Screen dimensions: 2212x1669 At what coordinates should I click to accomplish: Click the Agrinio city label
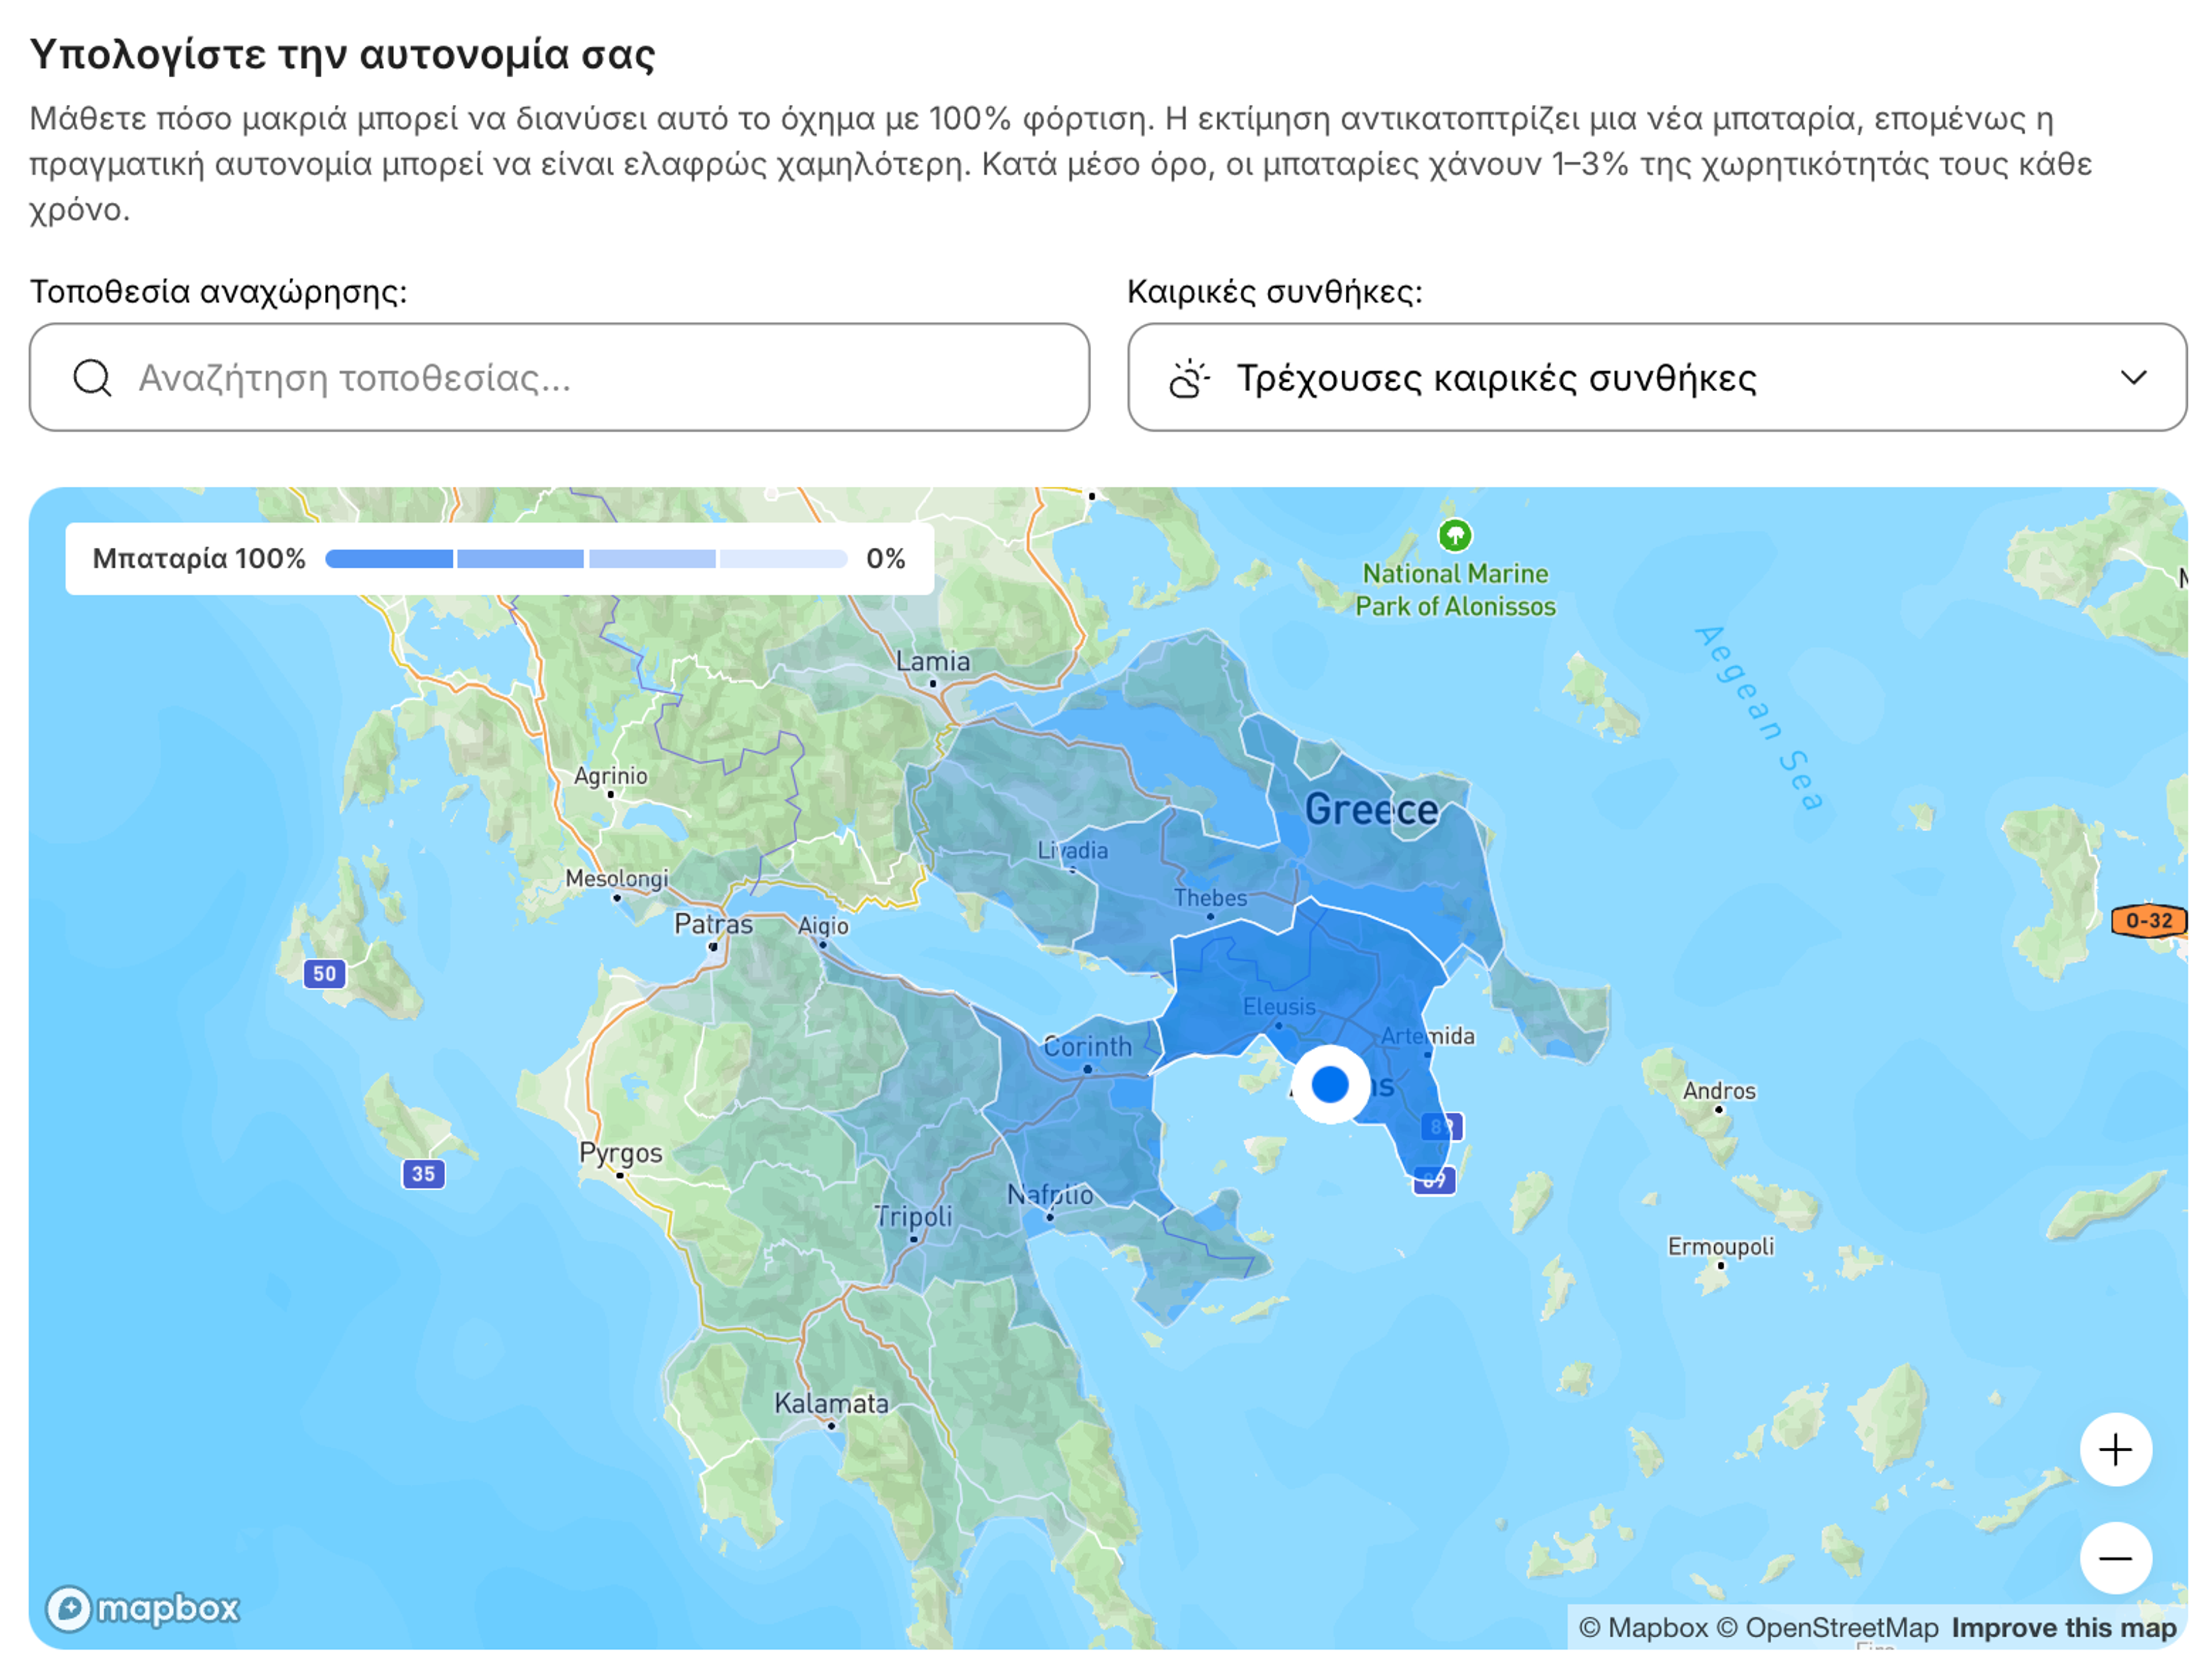(610, 776)
